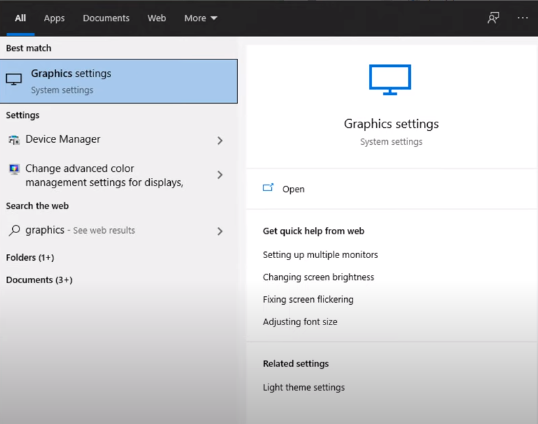This screenshot has height=424, width=538.
Task: Open the More filter dropdown
Action: pyautogui.click(x=201, y=18)
